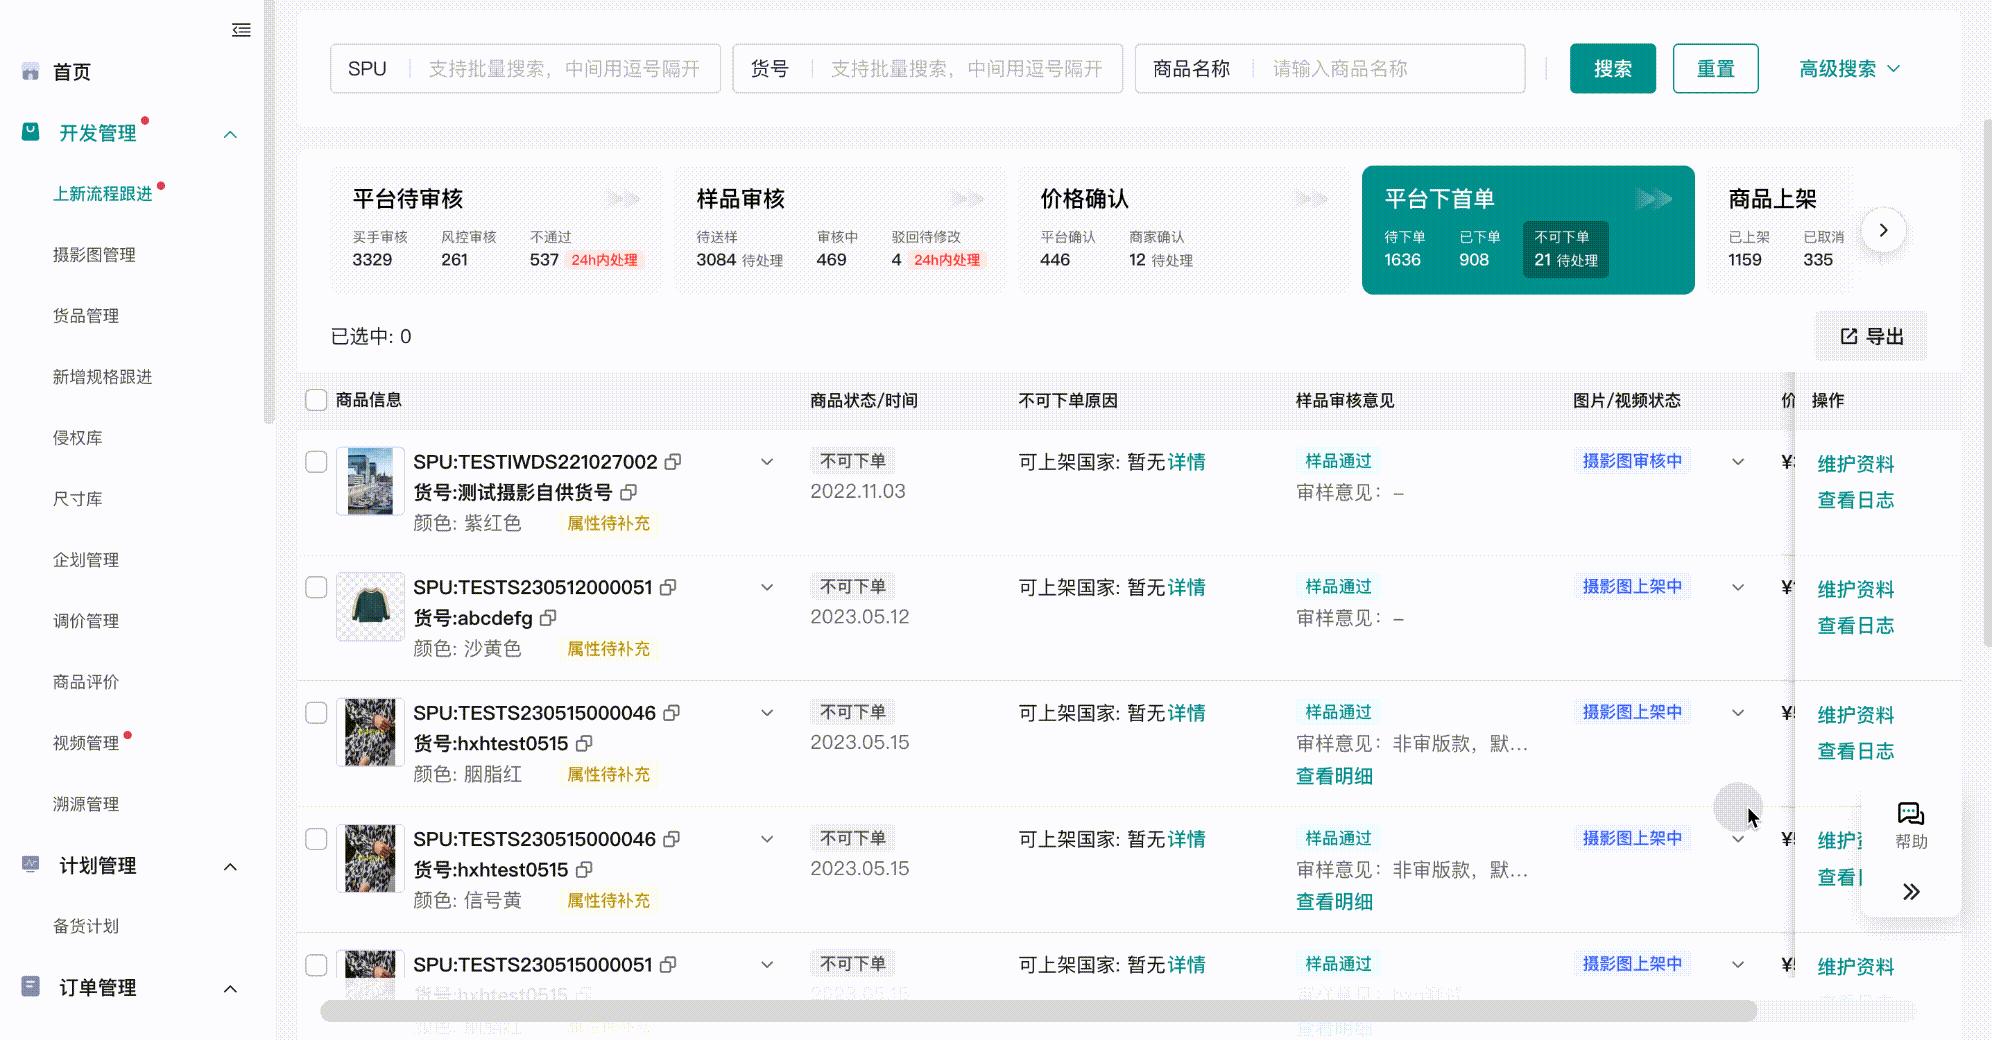Click the 商品名称 name input field

coord(1330,69)
